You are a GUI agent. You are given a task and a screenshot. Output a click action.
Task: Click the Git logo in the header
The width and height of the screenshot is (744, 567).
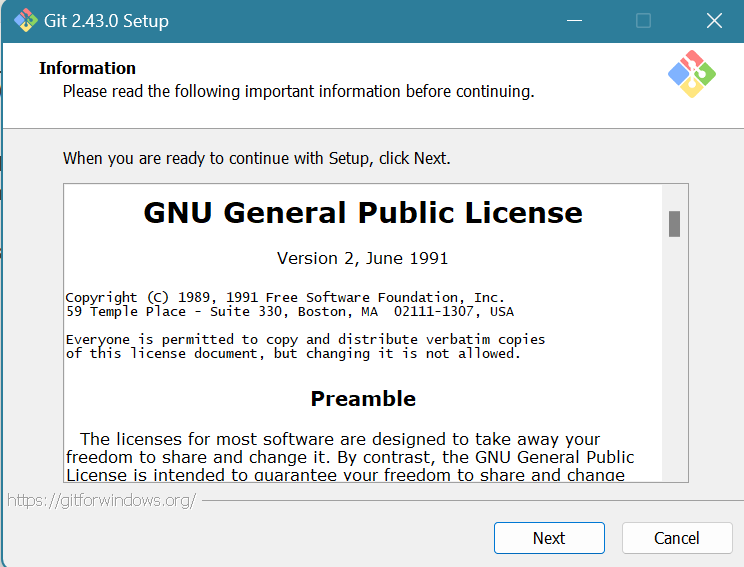pos(691,74)
